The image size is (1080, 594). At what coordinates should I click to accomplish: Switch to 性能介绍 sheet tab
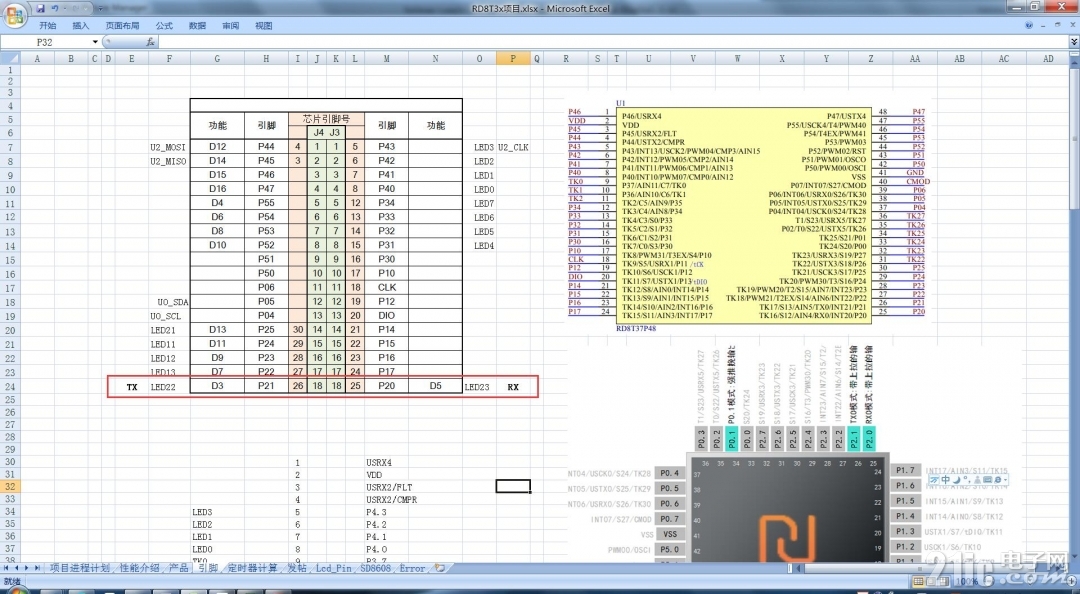tap(140, 568)
